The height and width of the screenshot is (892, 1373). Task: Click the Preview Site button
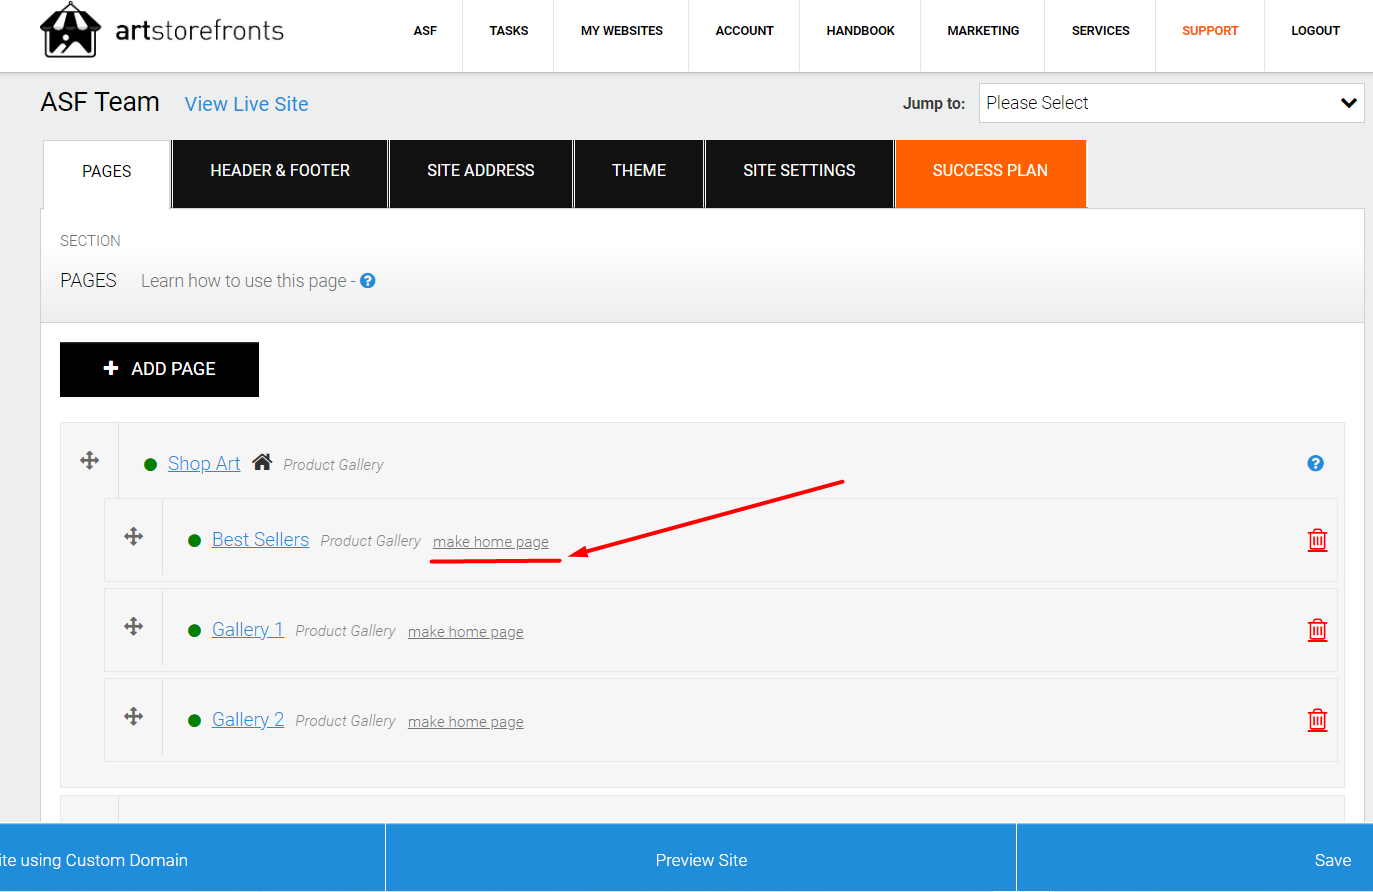pyautogui.click(x=701, y=859)
